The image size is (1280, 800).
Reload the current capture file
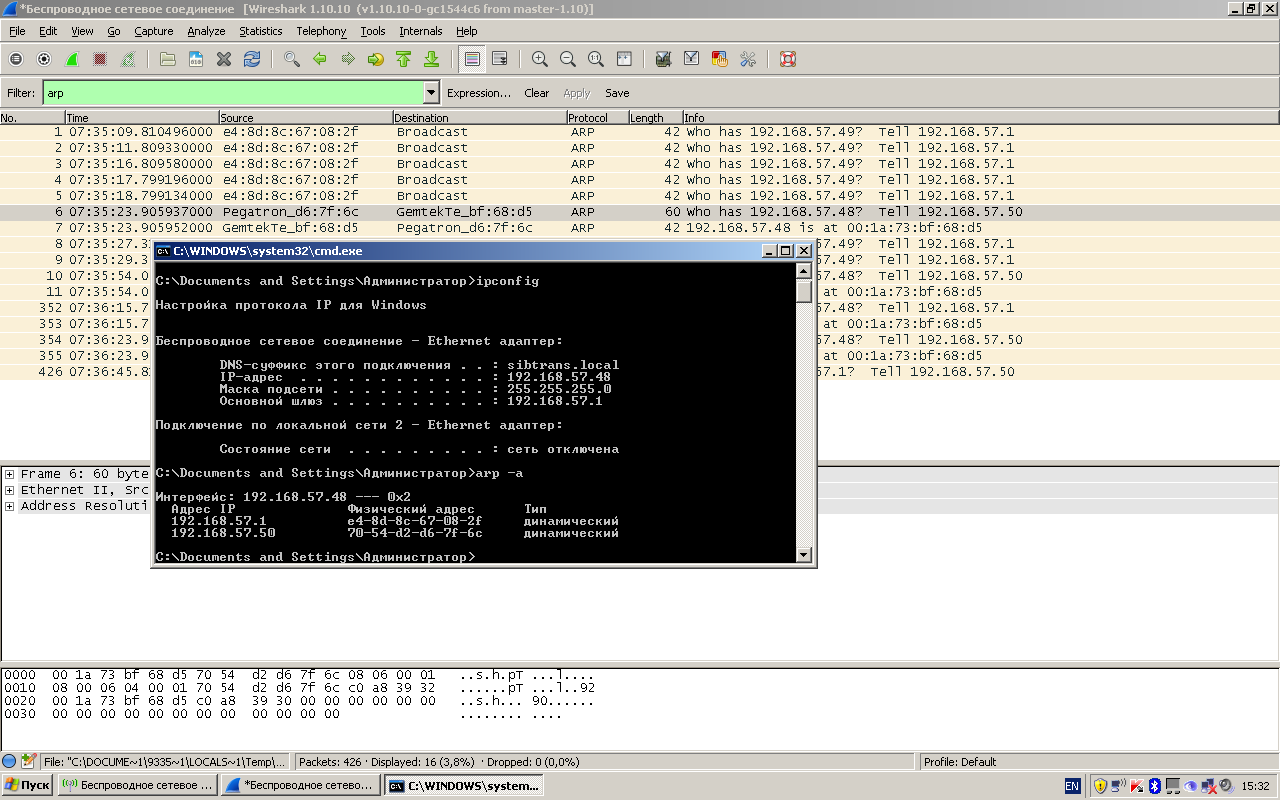click(x=252, y=59)
